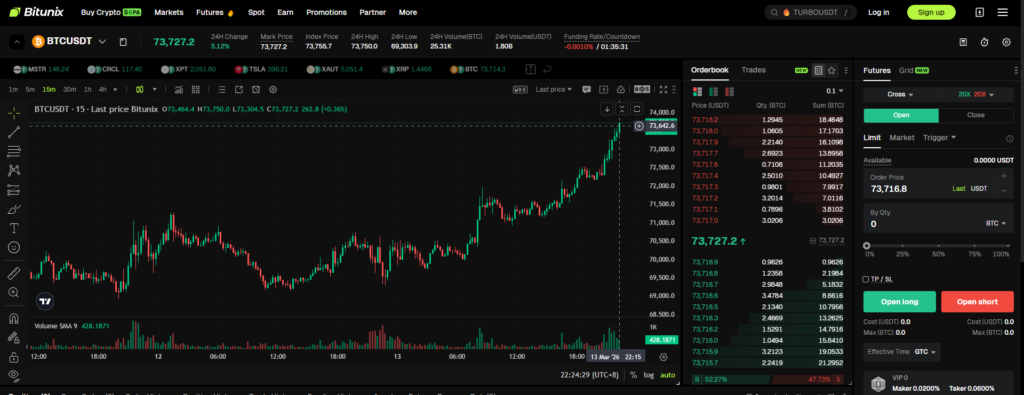Set quantity slider to 50%
This screenshot has height=395, width=1024.
938,246
